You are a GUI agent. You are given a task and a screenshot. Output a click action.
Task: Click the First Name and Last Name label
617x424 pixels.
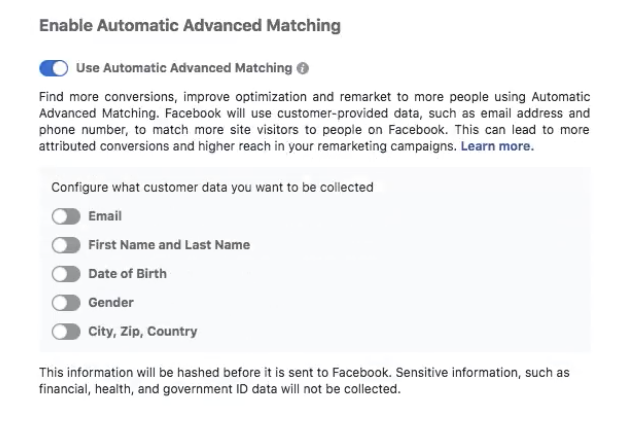click(x=169, y=245)
